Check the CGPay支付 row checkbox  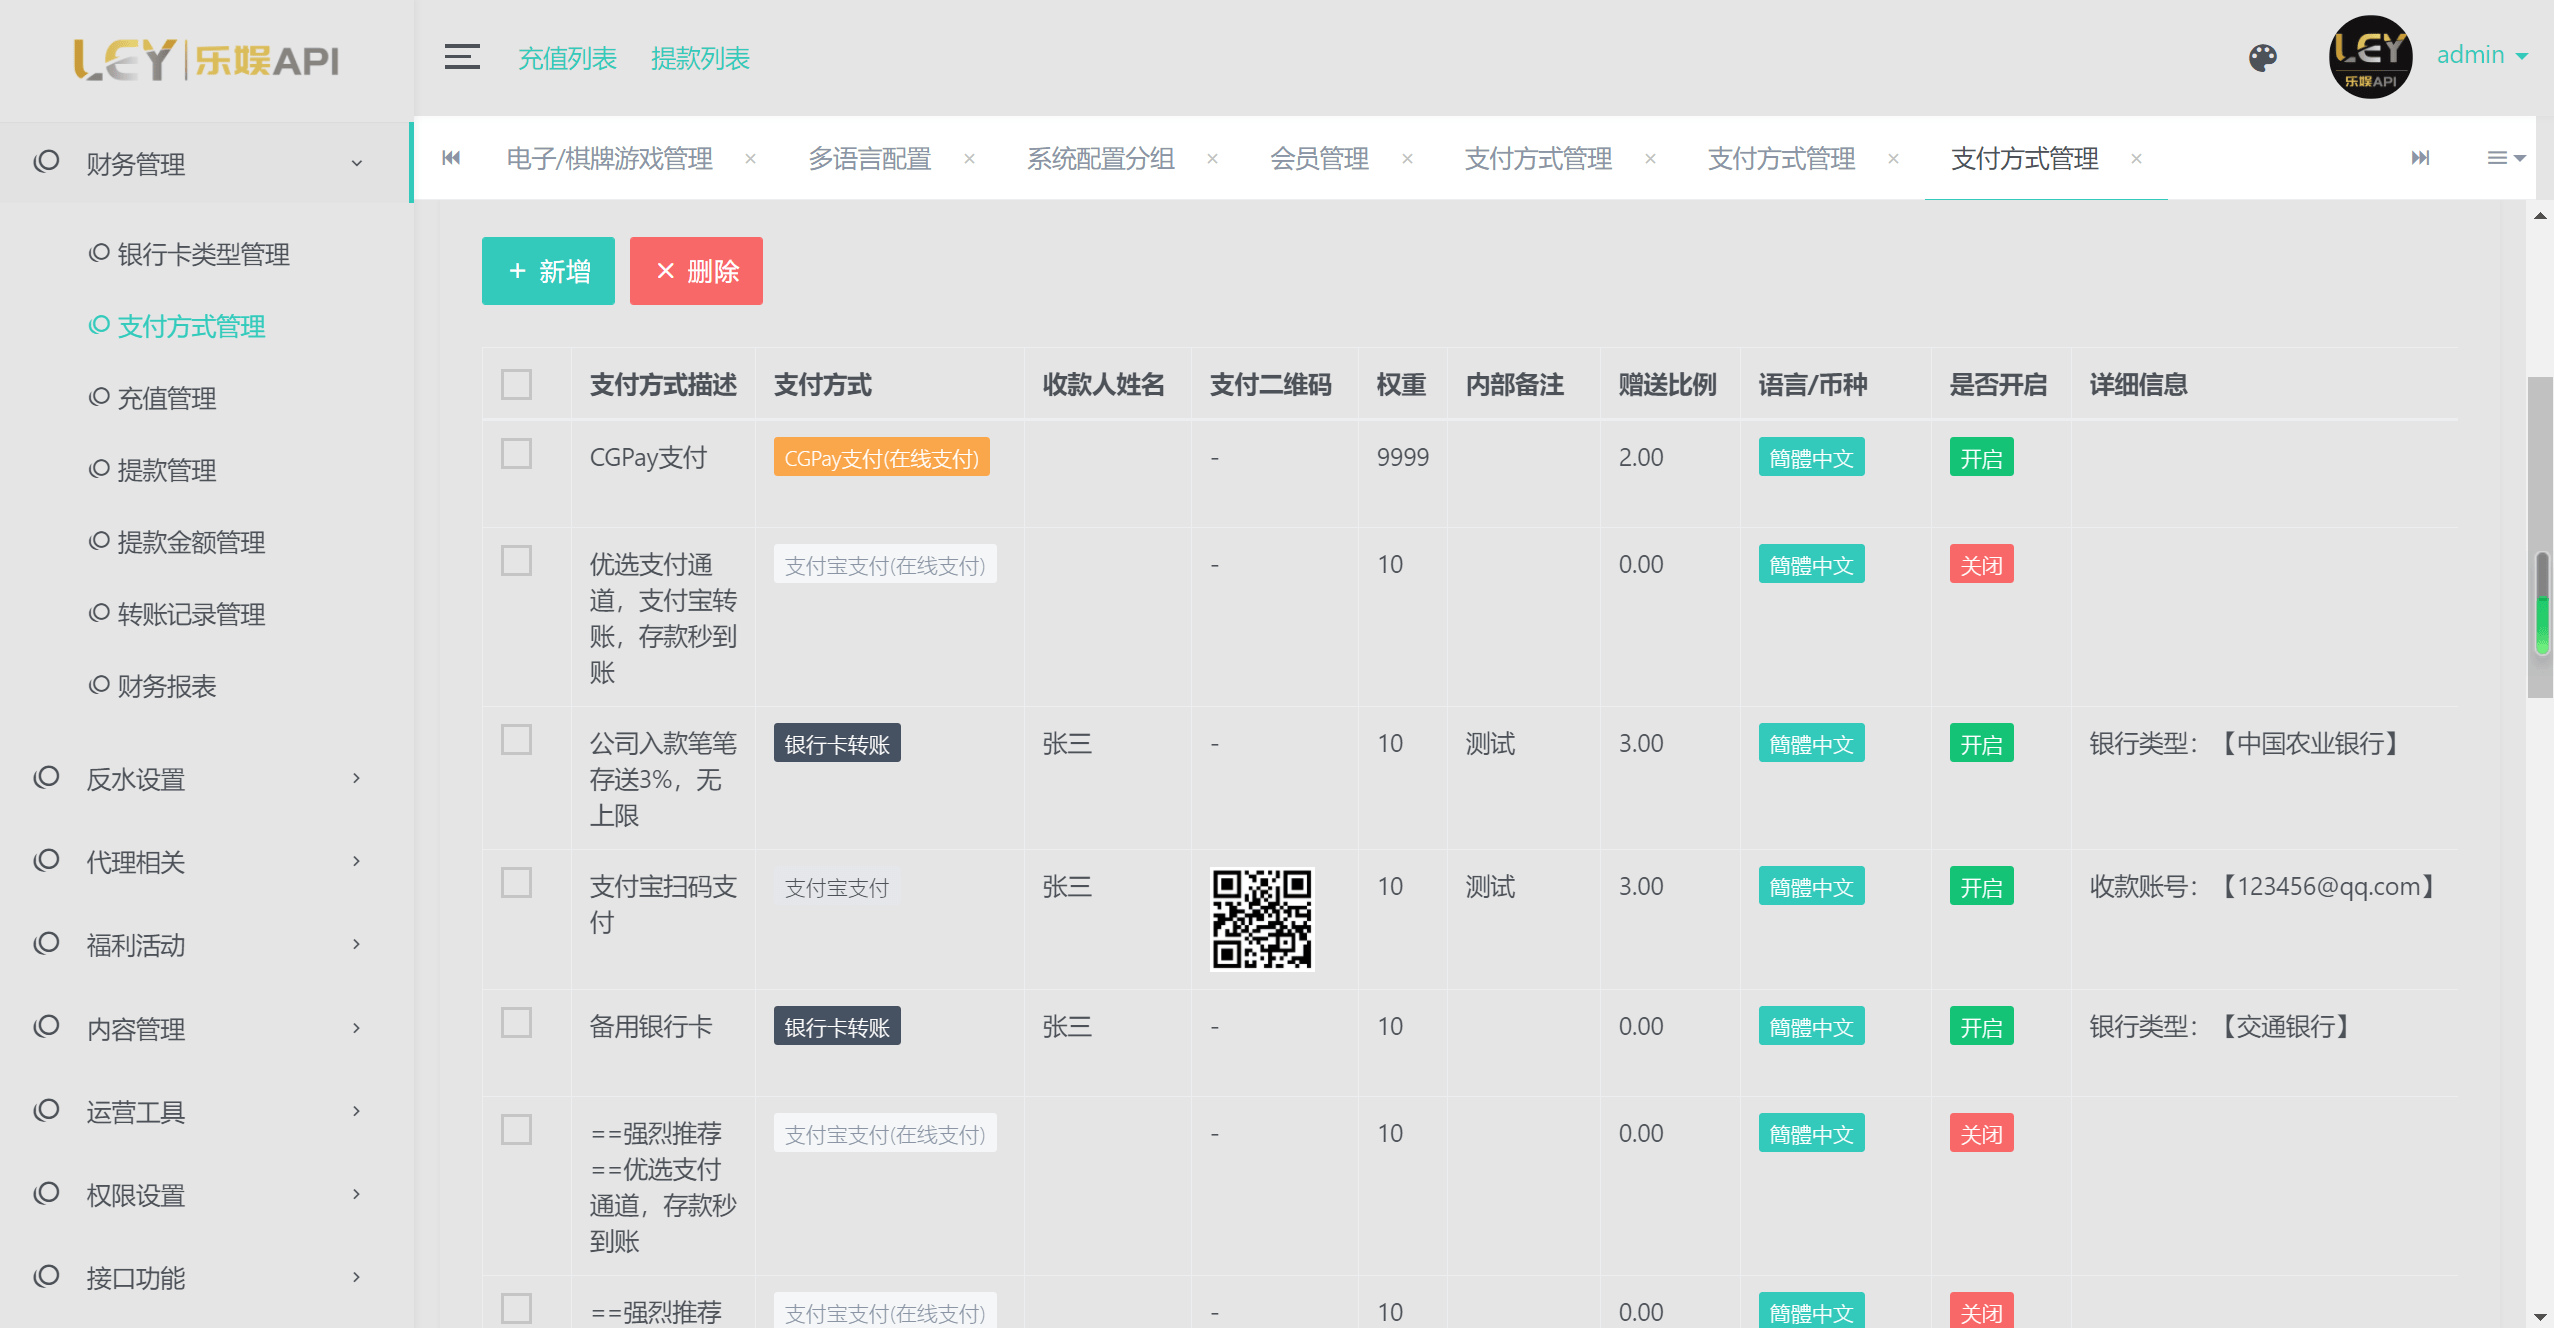point(516,455)
